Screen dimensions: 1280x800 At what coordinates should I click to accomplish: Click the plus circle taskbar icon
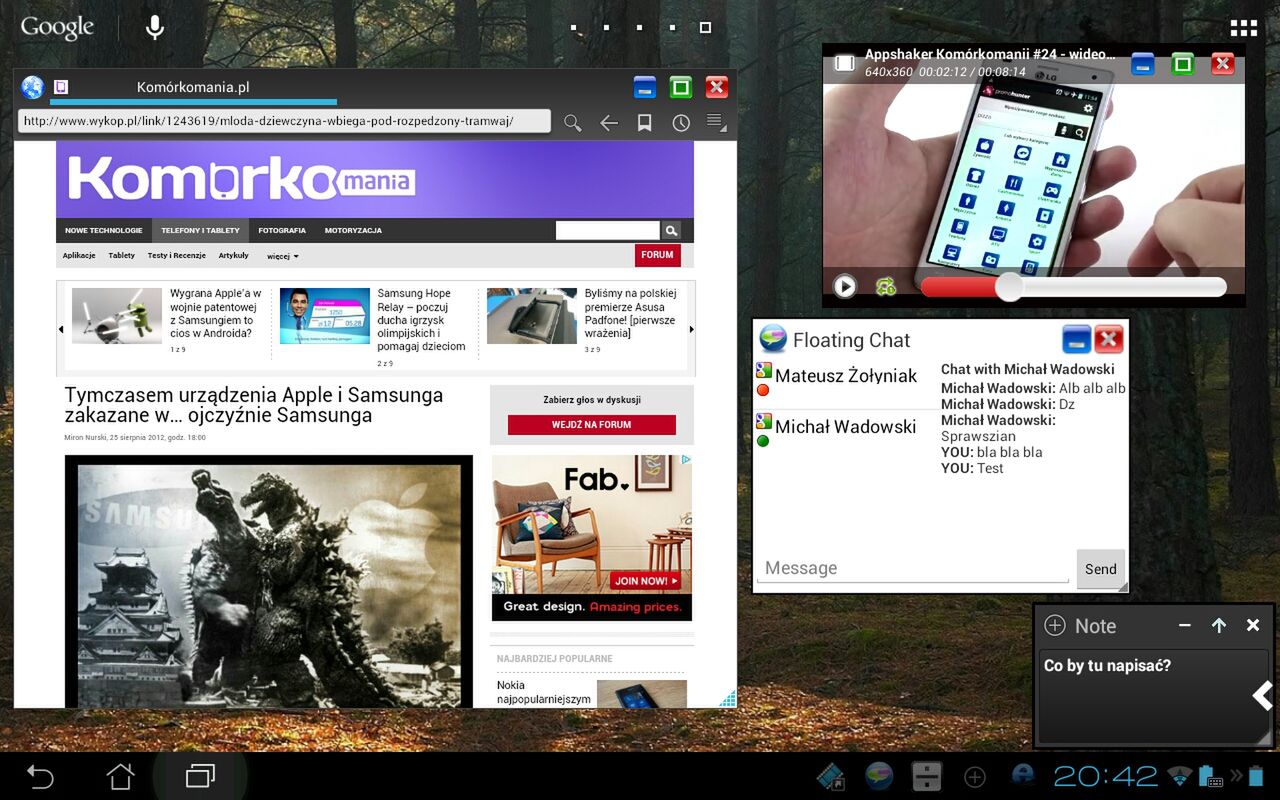[975, 777]
